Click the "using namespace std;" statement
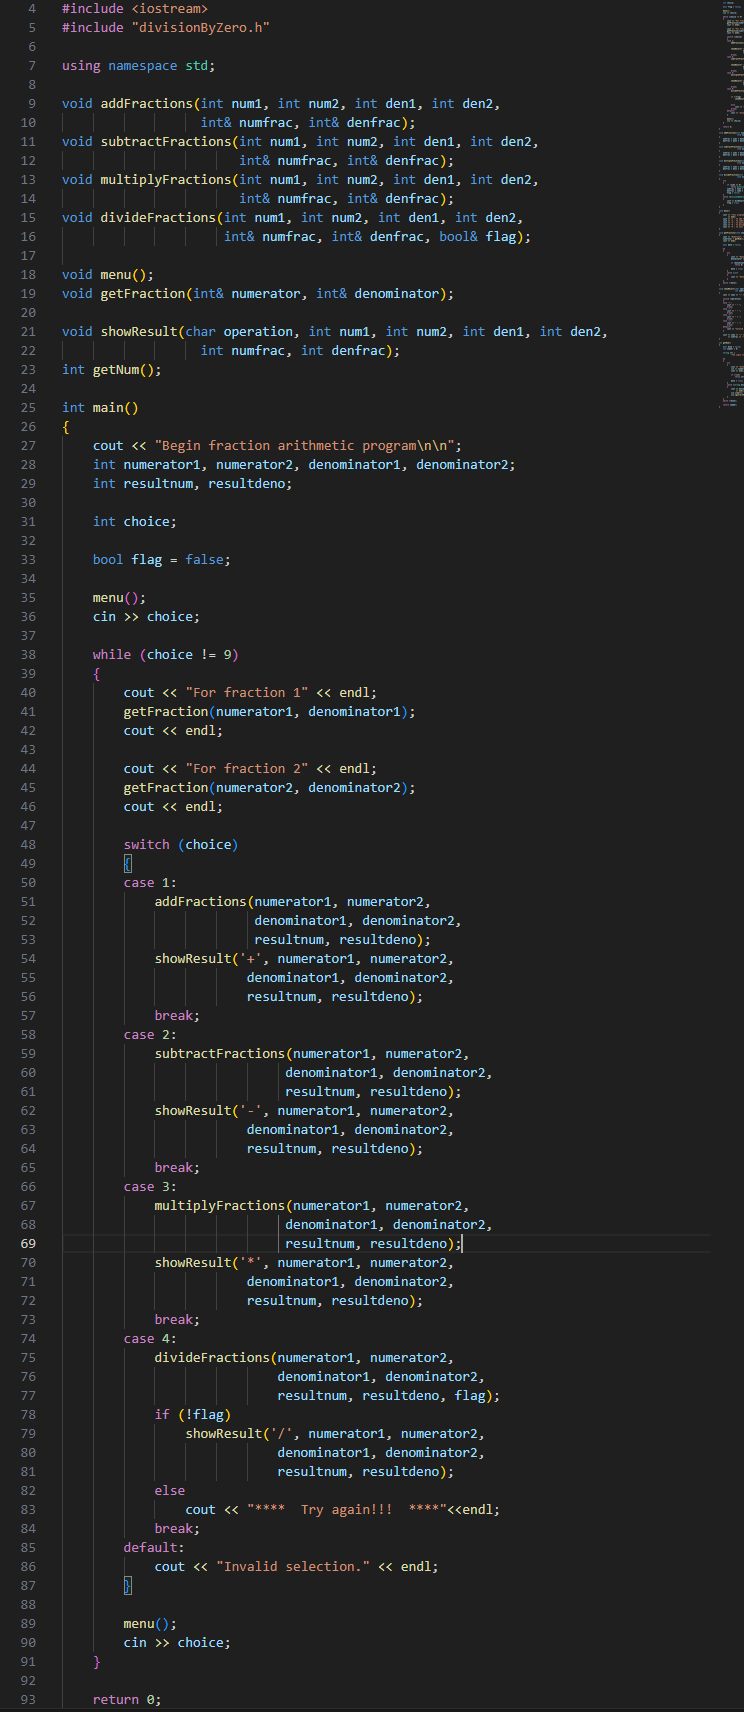This screenshot has width=744, height=1712. 138,65
